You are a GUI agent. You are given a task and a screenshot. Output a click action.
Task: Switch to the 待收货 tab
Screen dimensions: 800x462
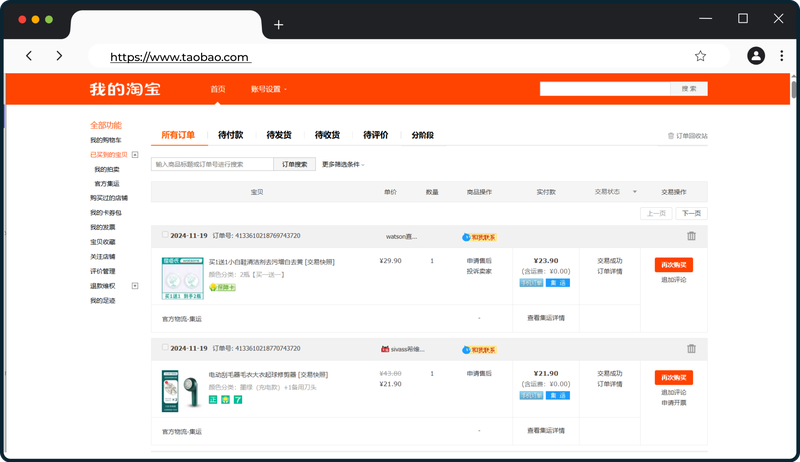(x=328, y=135)
